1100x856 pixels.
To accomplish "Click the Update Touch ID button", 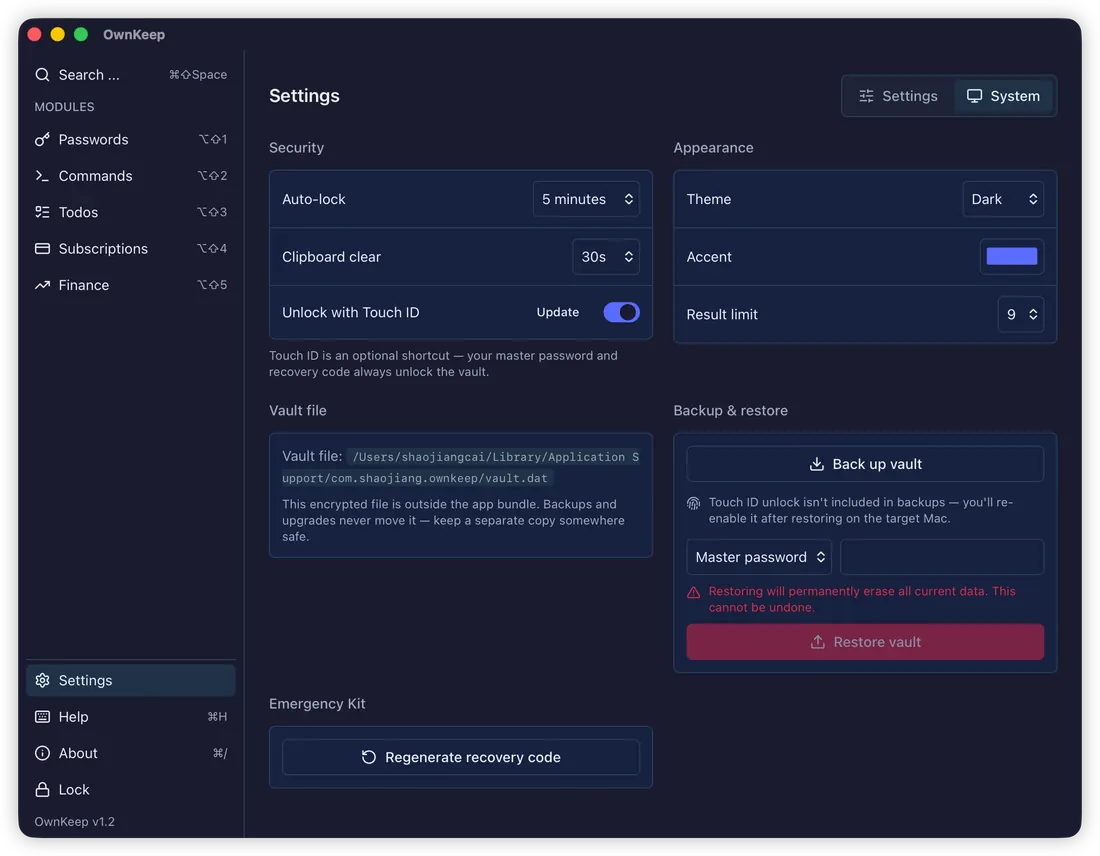I will [558, 312].
